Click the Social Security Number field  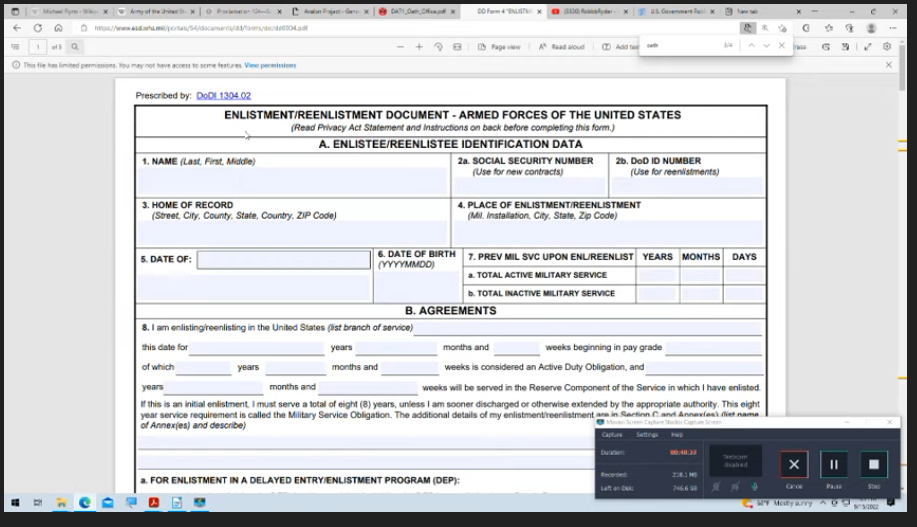click(529, 187)
